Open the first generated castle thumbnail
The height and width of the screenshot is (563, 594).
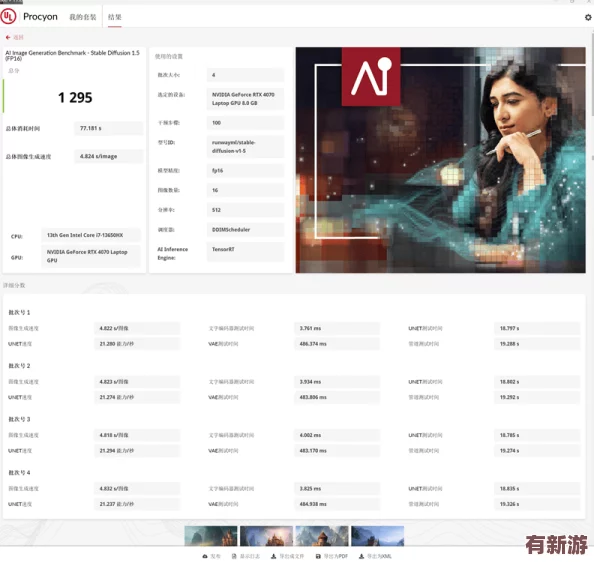tap(211, 536)
